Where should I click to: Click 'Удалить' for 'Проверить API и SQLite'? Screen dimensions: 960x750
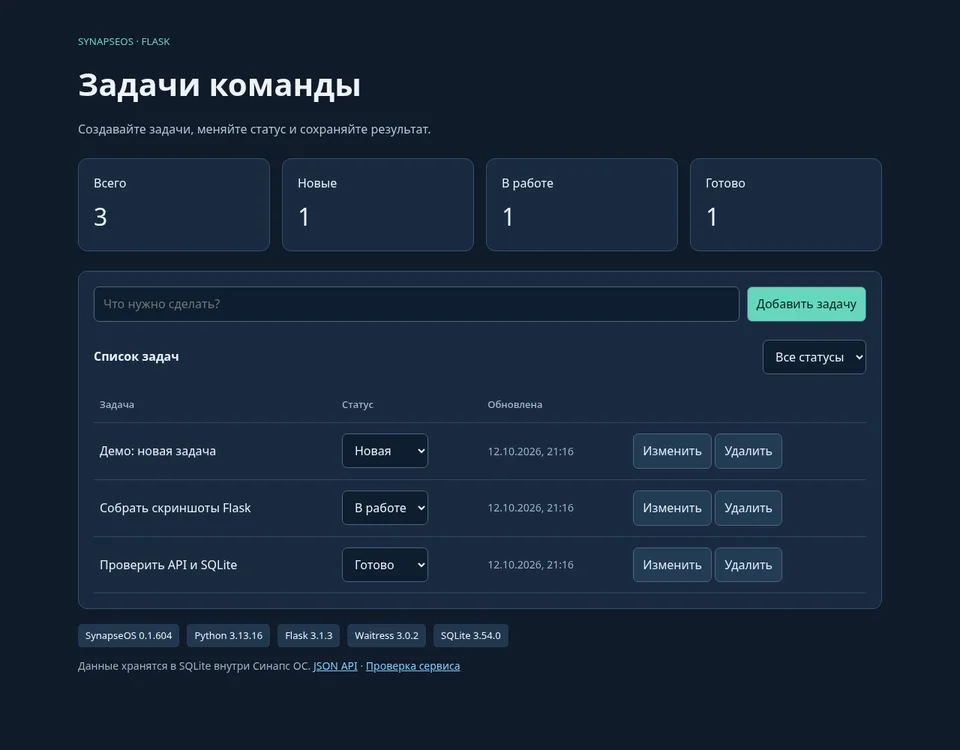[x=748, y=564]
